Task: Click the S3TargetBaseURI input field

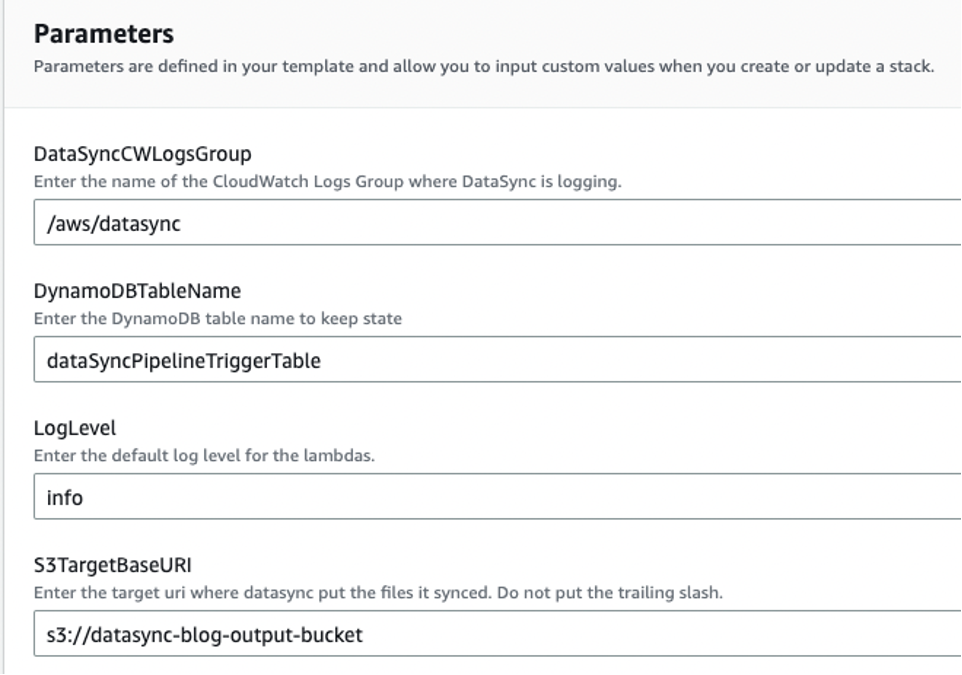Action: (300, 633)
